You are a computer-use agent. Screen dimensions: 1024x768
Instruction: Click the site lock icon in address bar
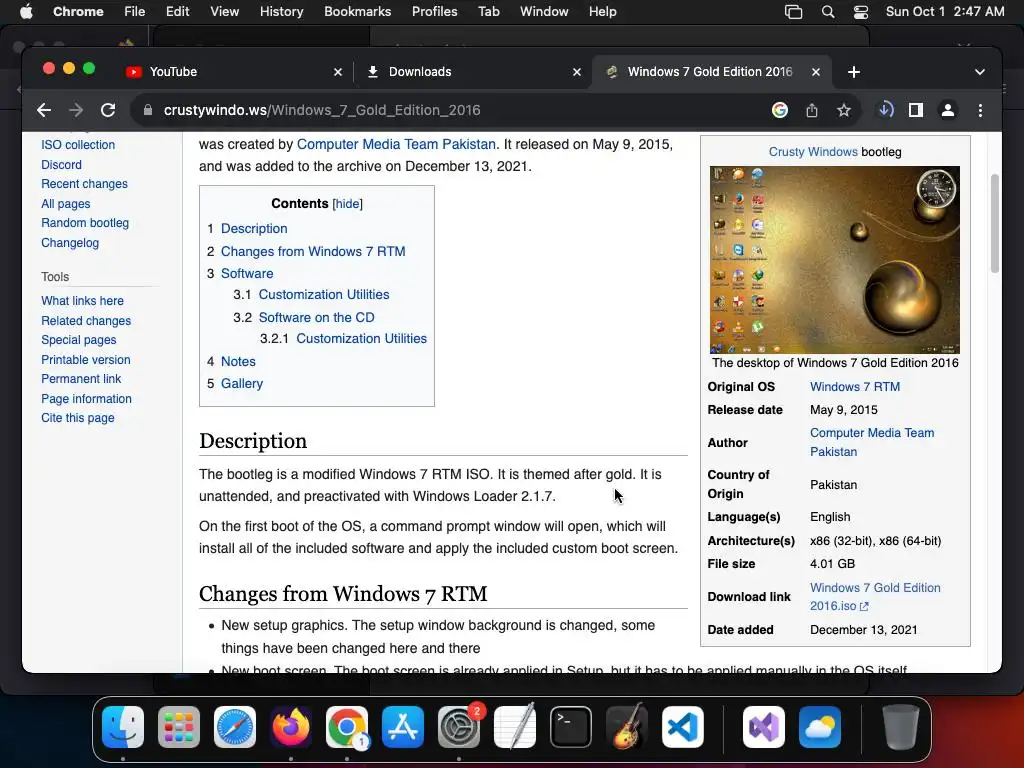click(148, 110)
